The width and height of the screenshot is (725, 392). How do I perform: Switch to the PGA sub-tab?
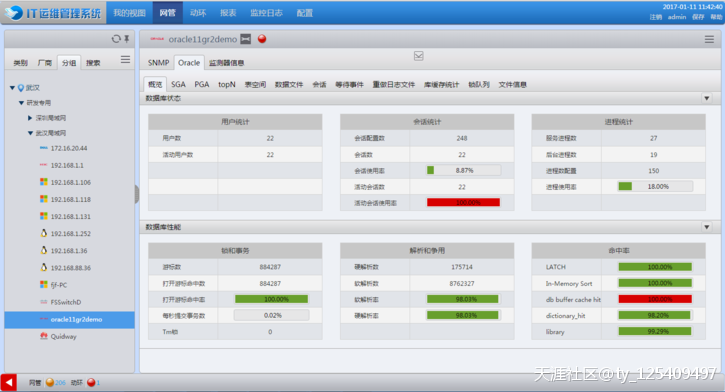(202, 85)
